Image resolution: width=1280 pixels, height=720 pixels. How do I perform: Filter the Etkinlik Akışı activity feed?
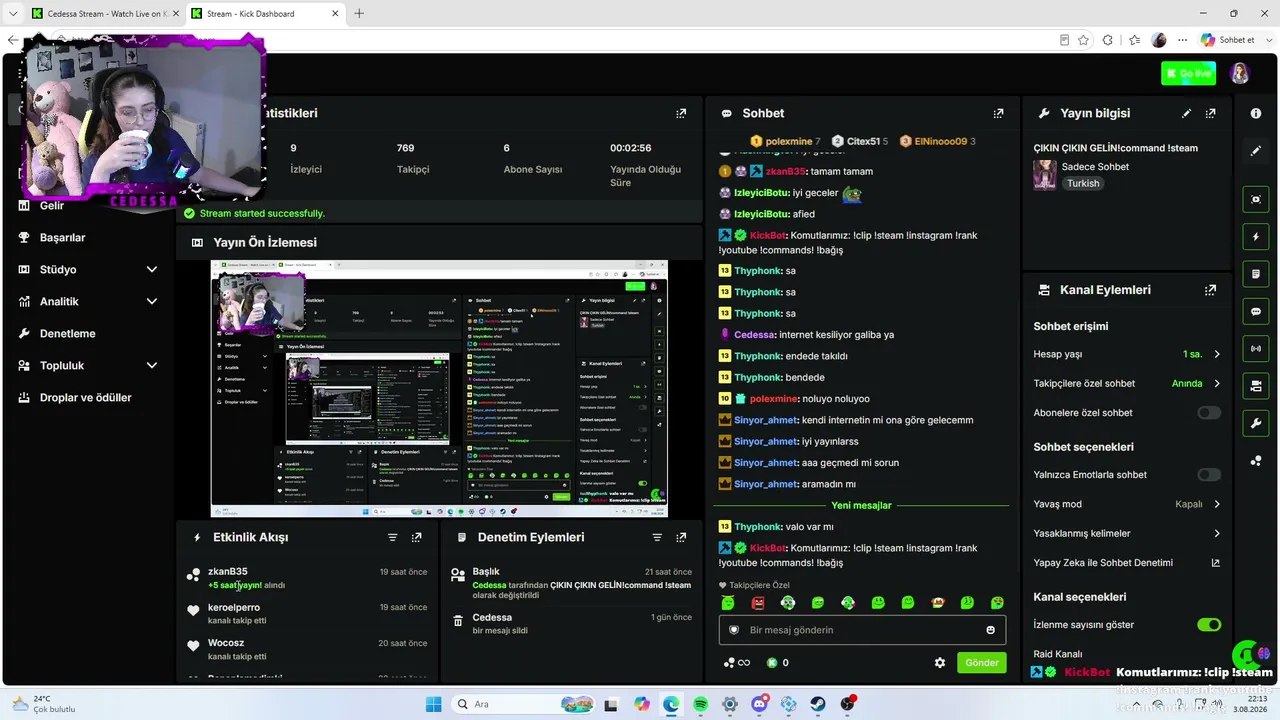[393, 537]
